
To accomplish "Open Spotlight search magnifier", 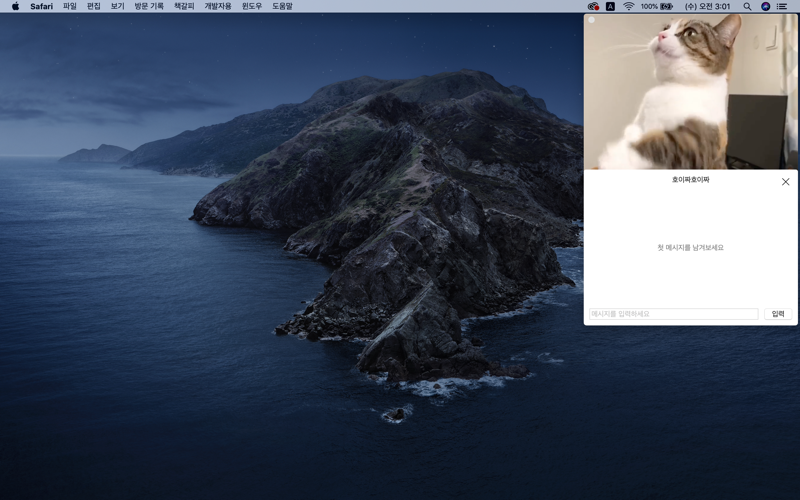I will (747, 6).
